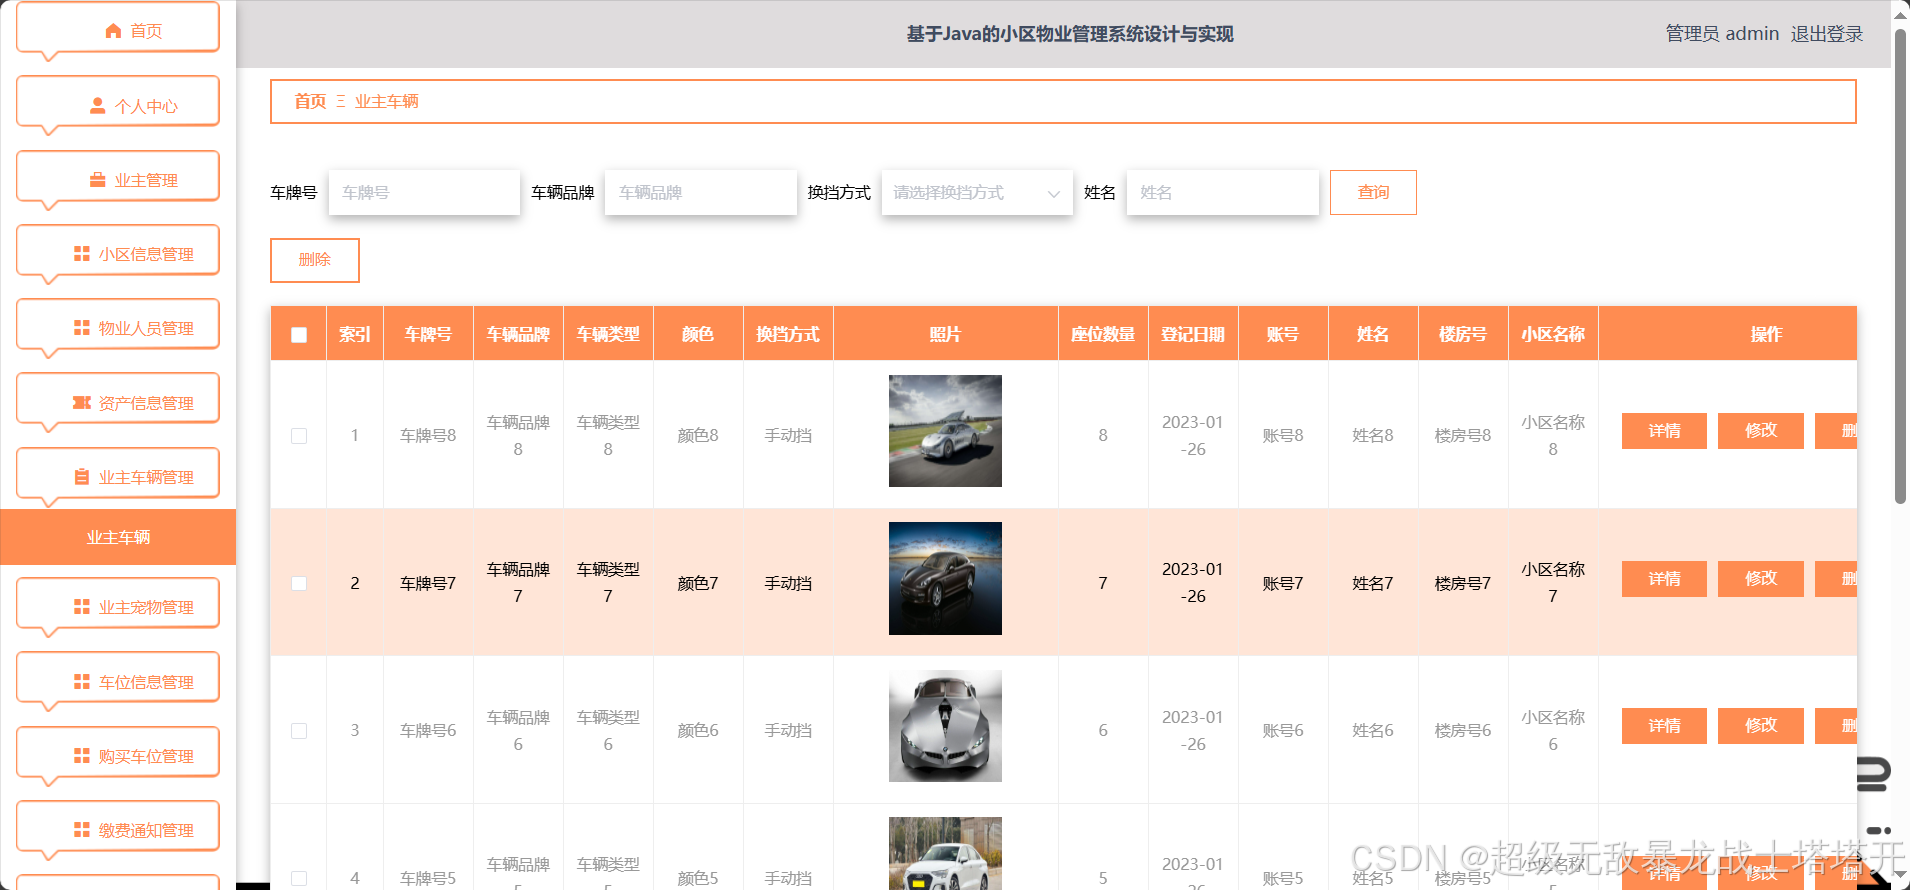Click the ticket icon beside 资产信息管理
Viewport: 1910px width, 890px height.
pos(82,403)
